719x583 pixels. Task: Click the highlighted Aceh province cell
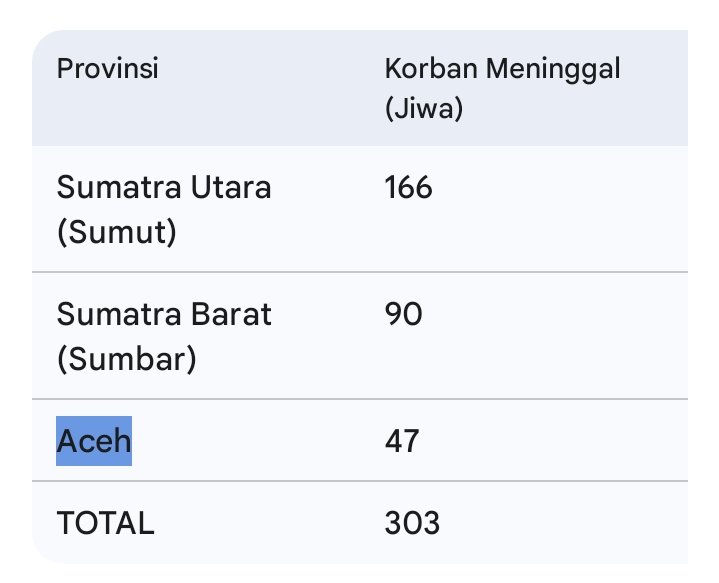[94, 441]
